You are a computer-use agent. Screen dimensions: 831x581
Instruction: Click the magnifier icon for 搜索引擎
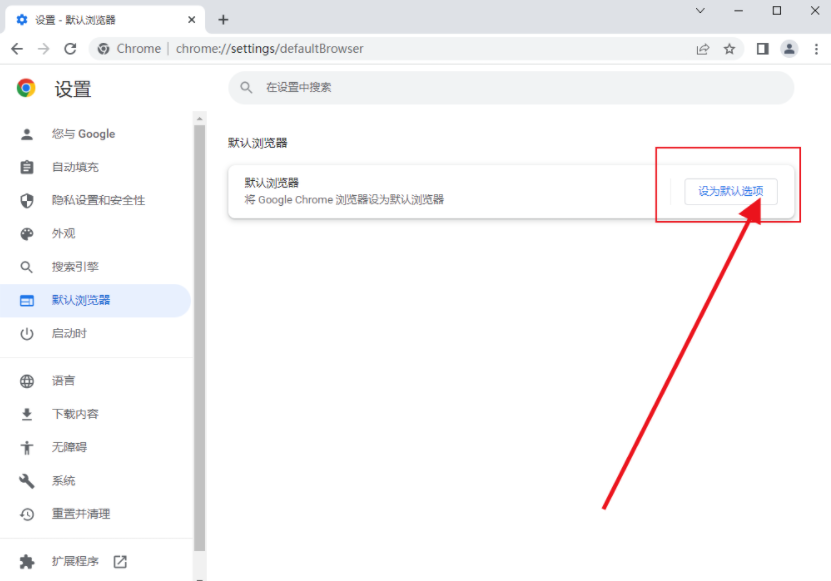coord(26,267)
